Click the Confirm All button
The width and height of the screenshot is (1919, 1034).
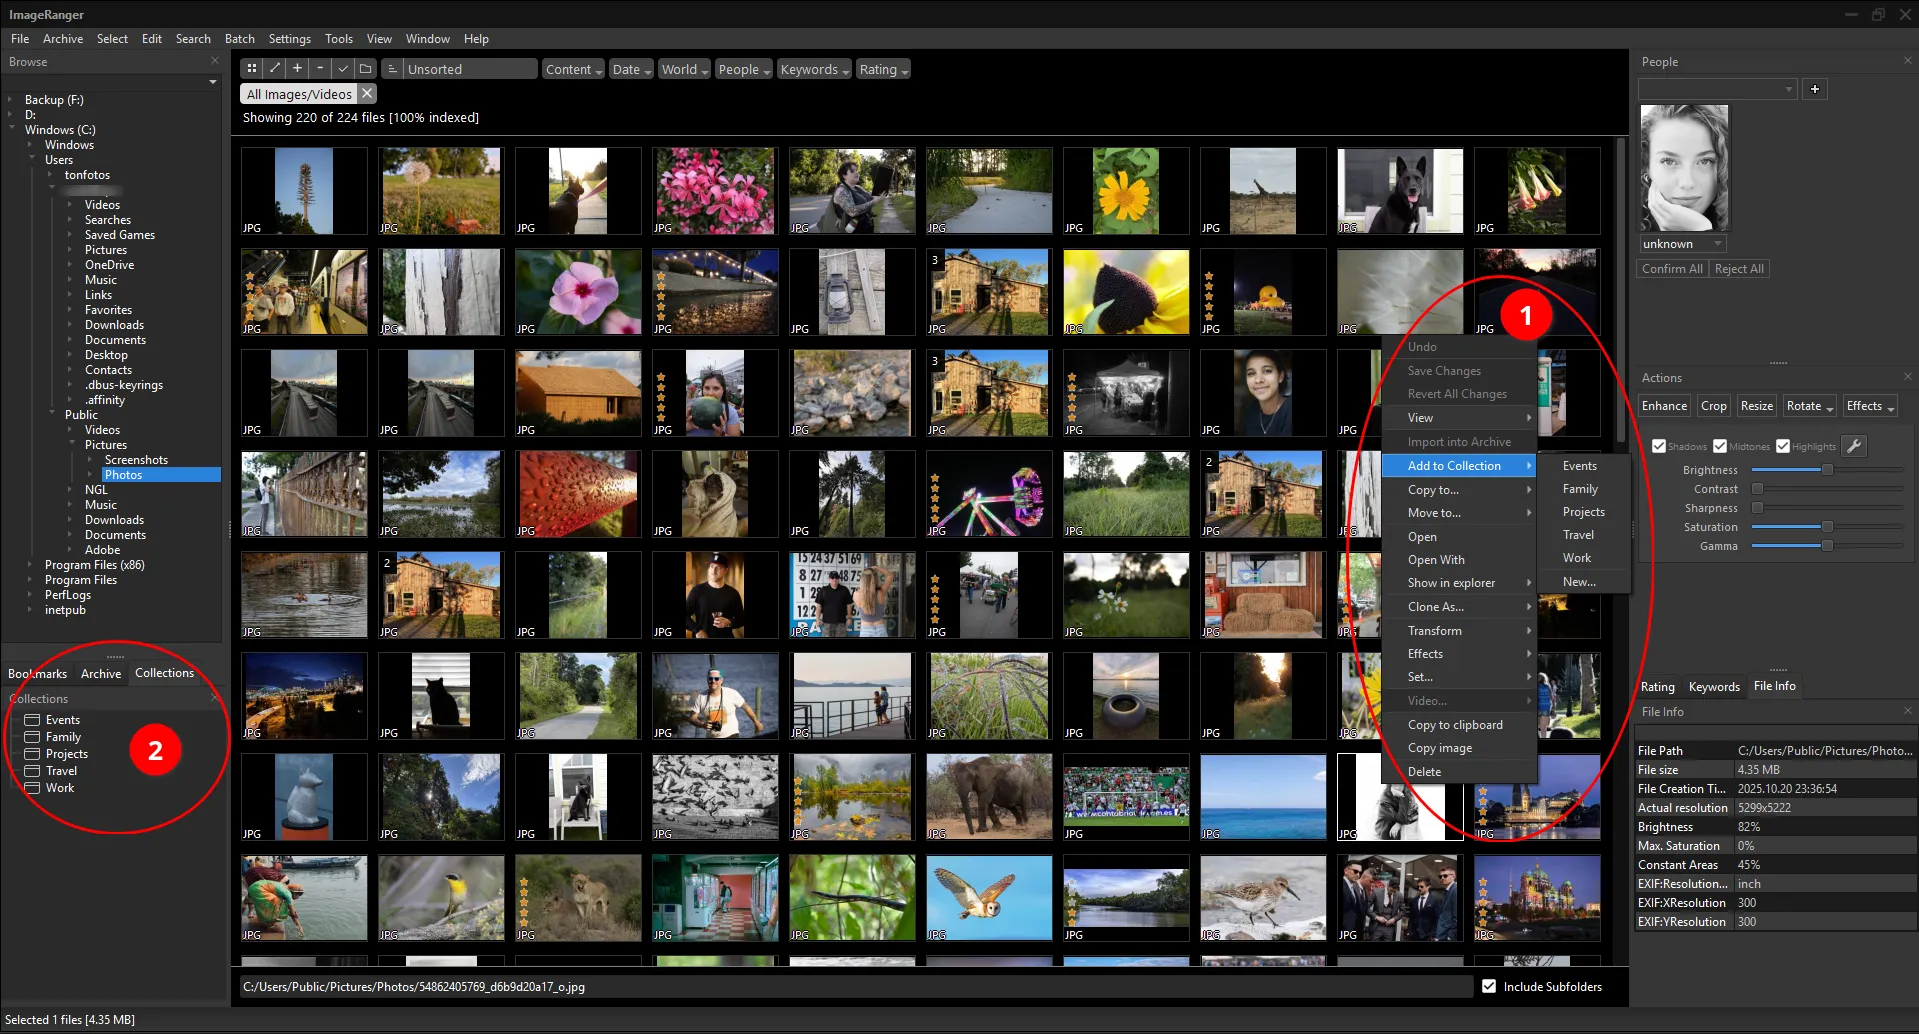point(1671,269)
